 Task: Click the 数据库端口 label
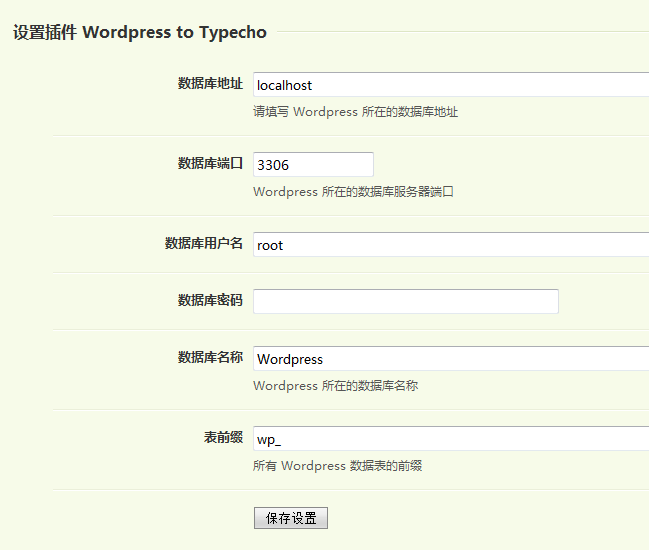click(210, 164)
